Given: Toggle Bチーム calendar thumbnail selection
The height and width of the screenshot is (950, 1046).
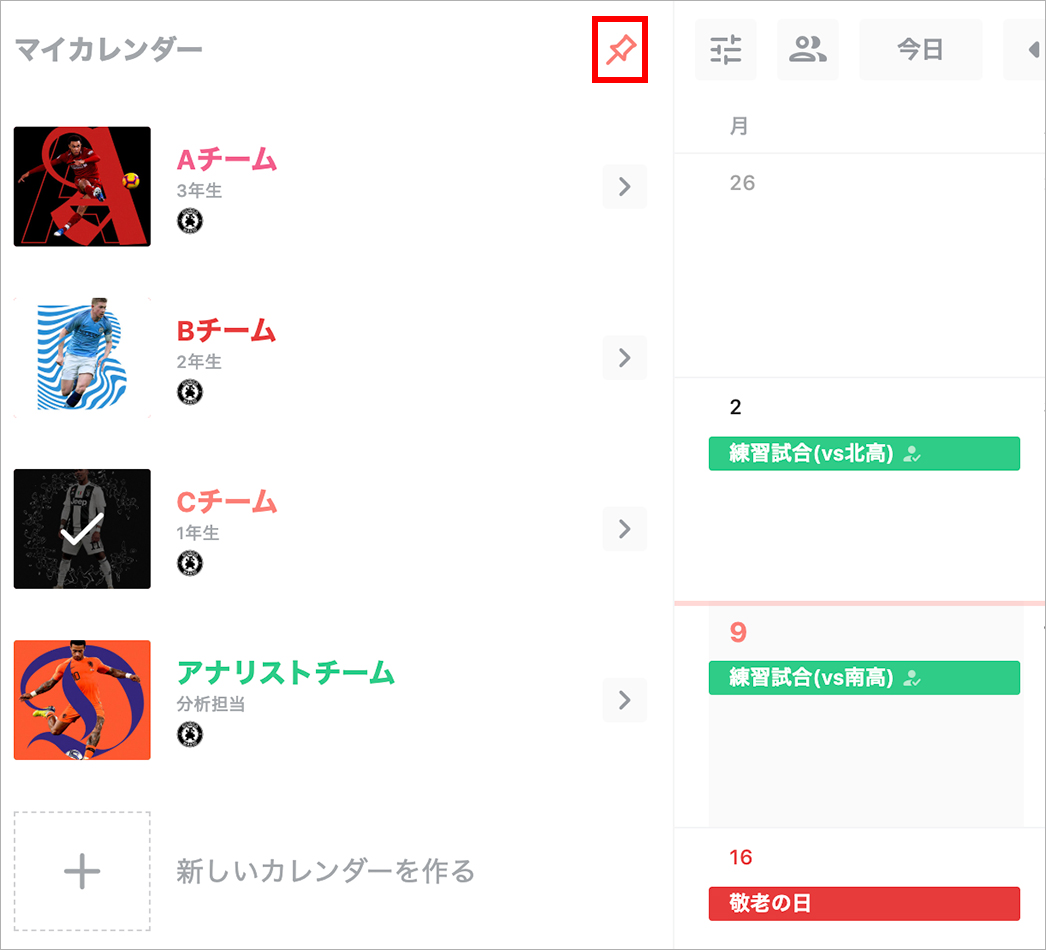Looking at the screenshot, I should coord(82,358).
